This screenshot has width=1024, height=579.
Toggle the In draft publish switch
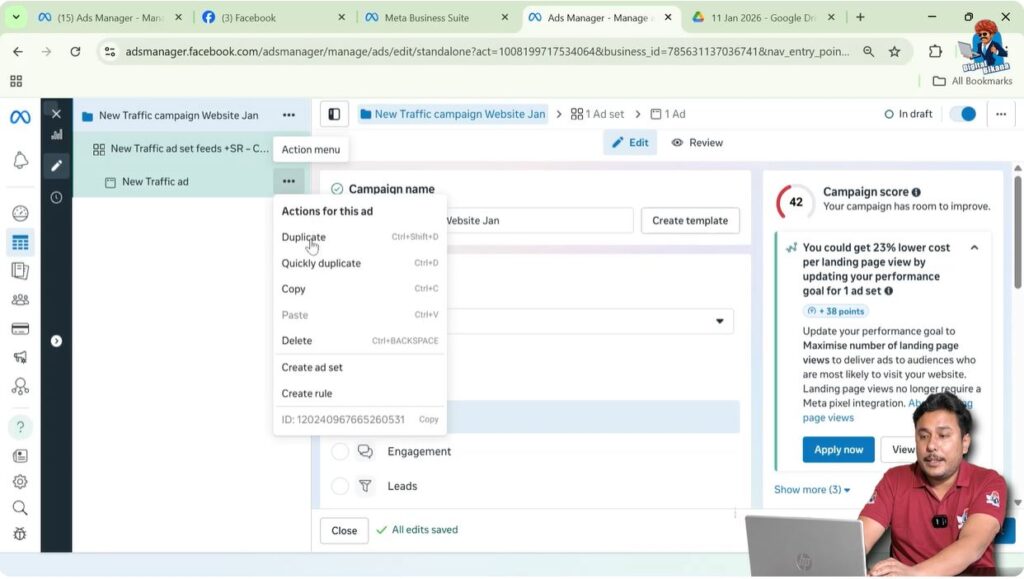[962, 114]
